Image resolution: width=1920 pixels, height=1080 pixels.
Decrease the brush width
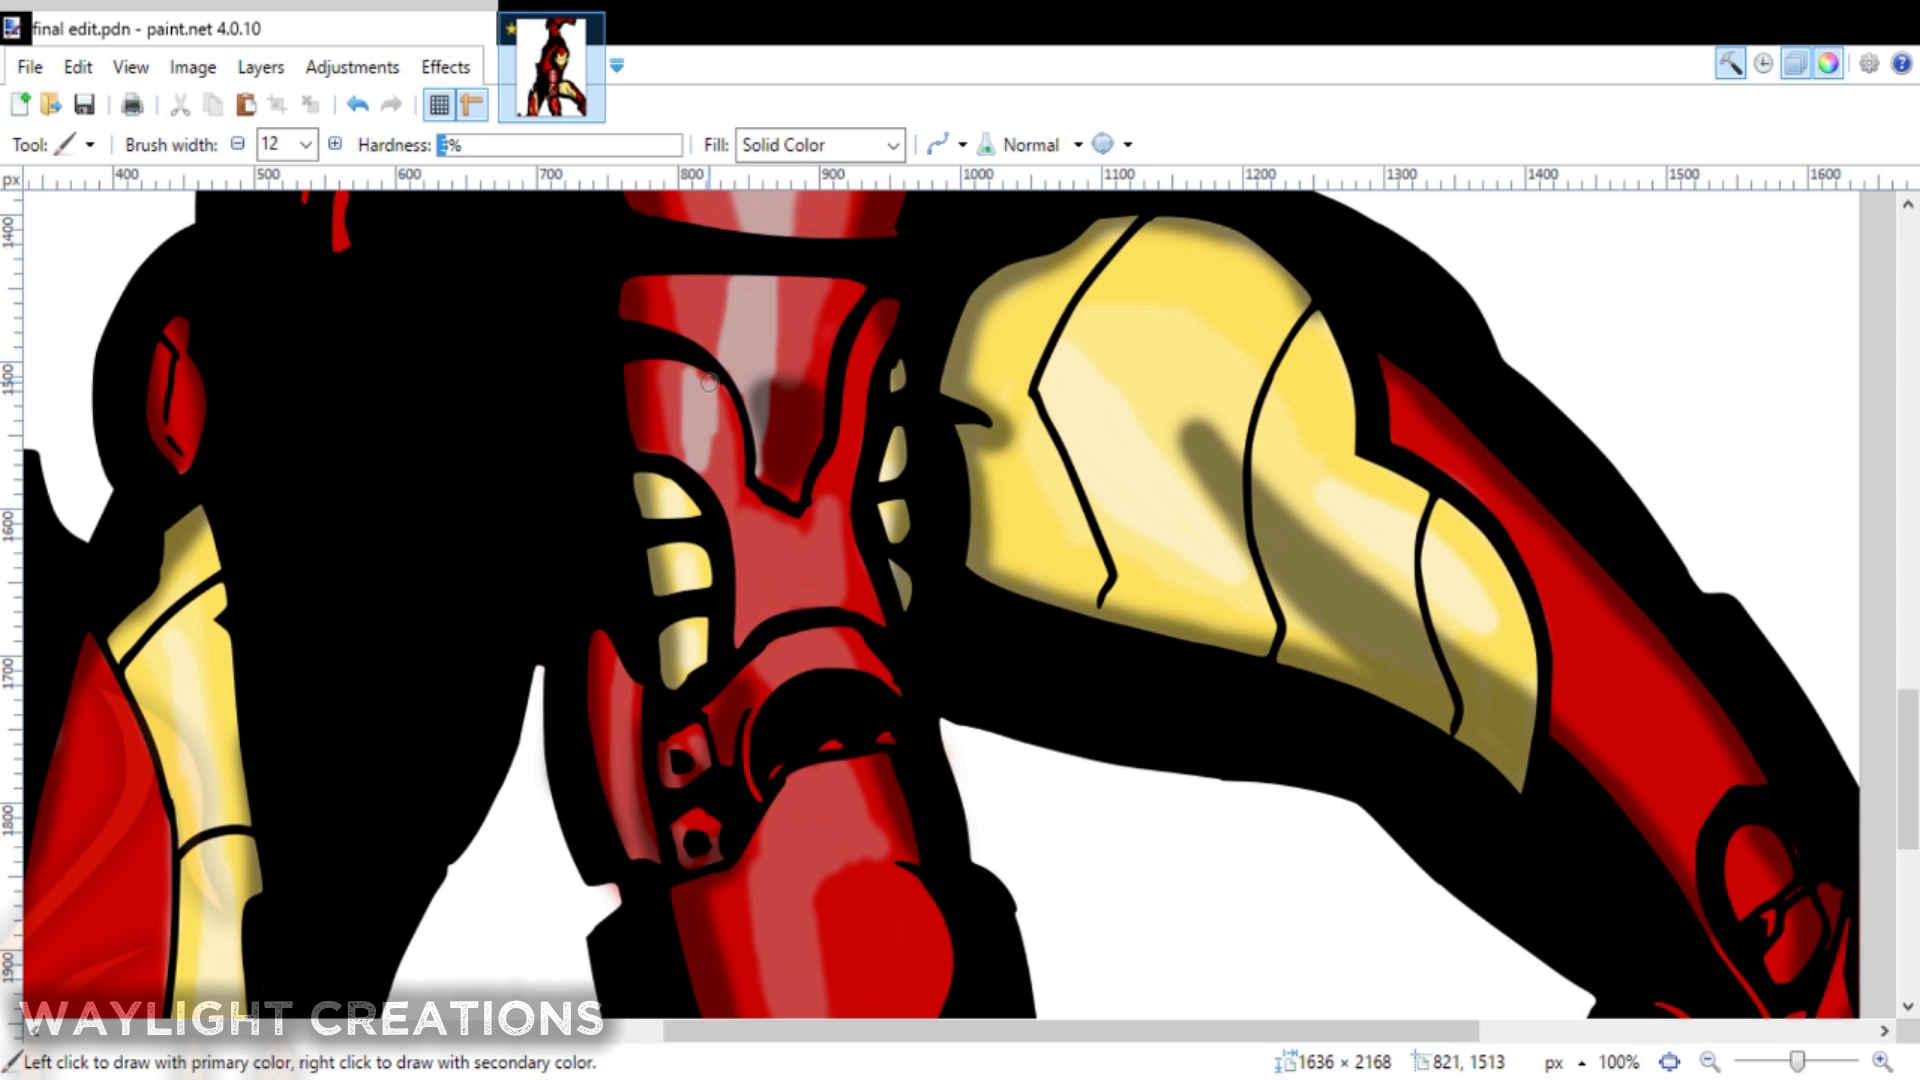[237, 144]
